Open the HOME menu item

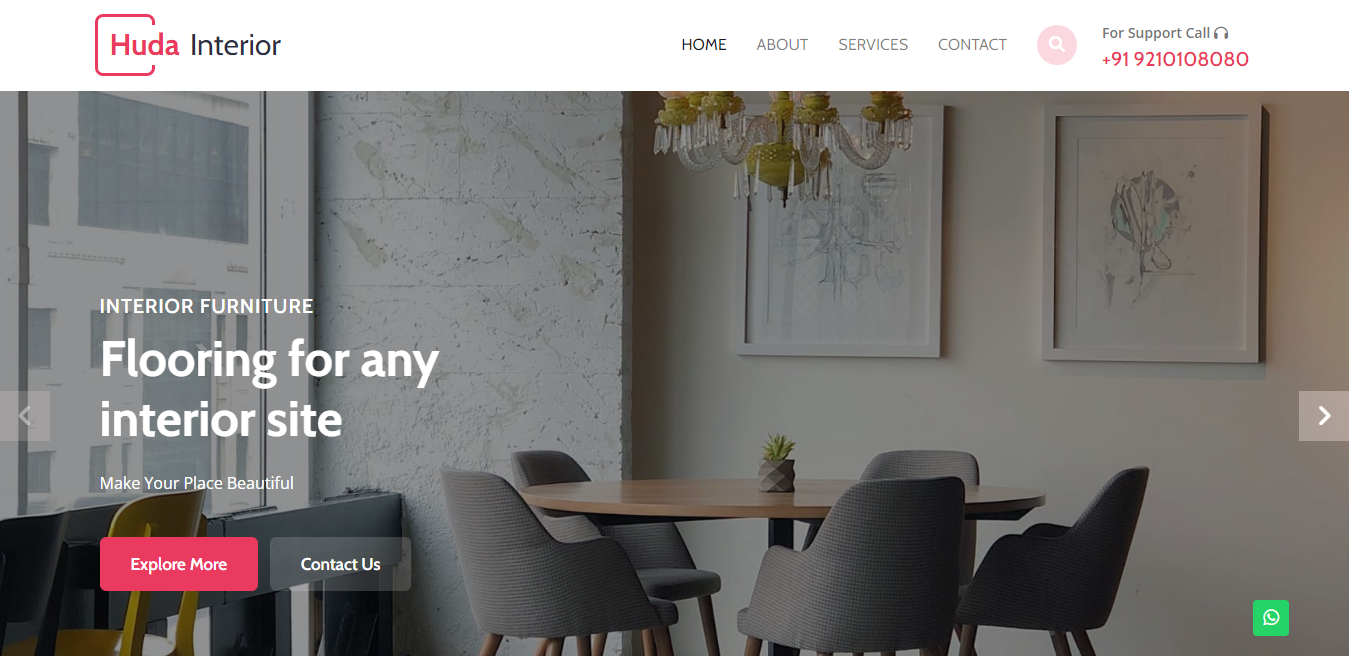tap(704, 45)
